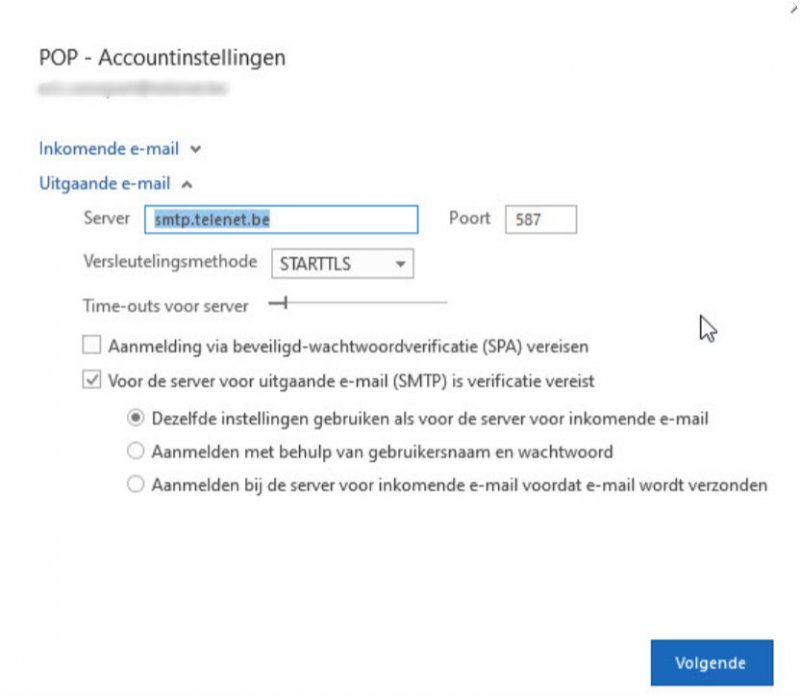
Task: Click the Time-outs voor server slider handle
Action: (x=285, y=301)
